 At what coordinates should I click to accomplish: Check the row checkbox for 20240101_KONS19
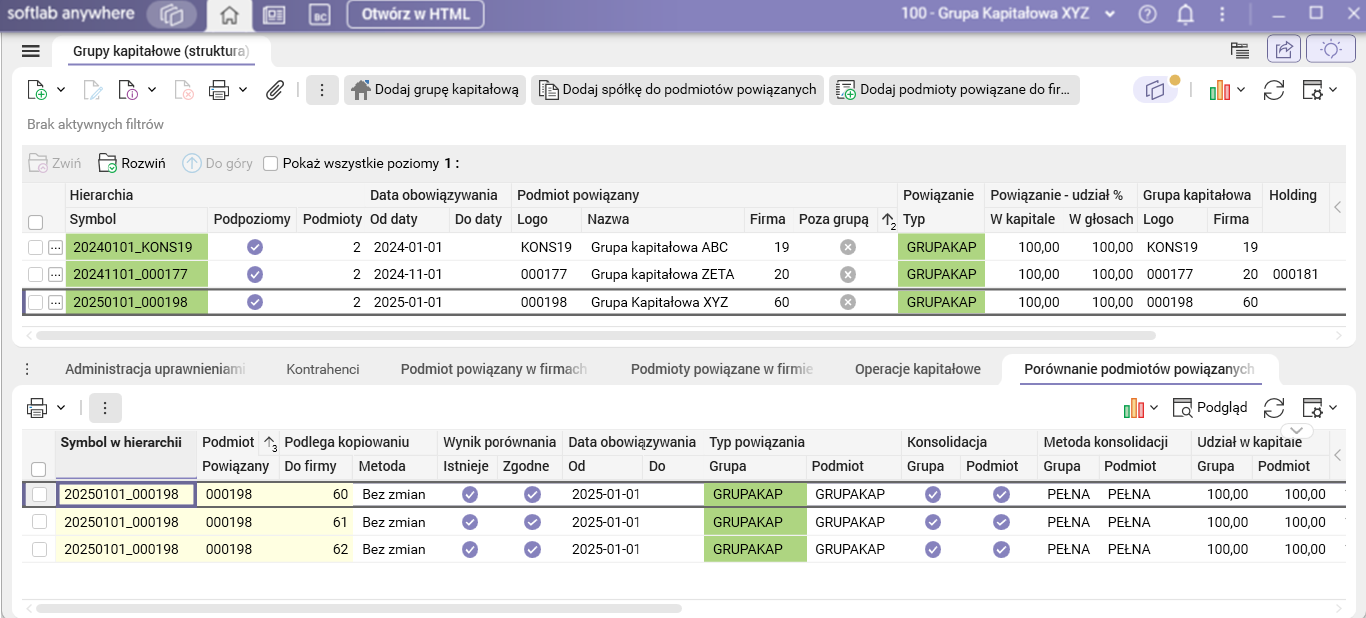click(36, 247)
